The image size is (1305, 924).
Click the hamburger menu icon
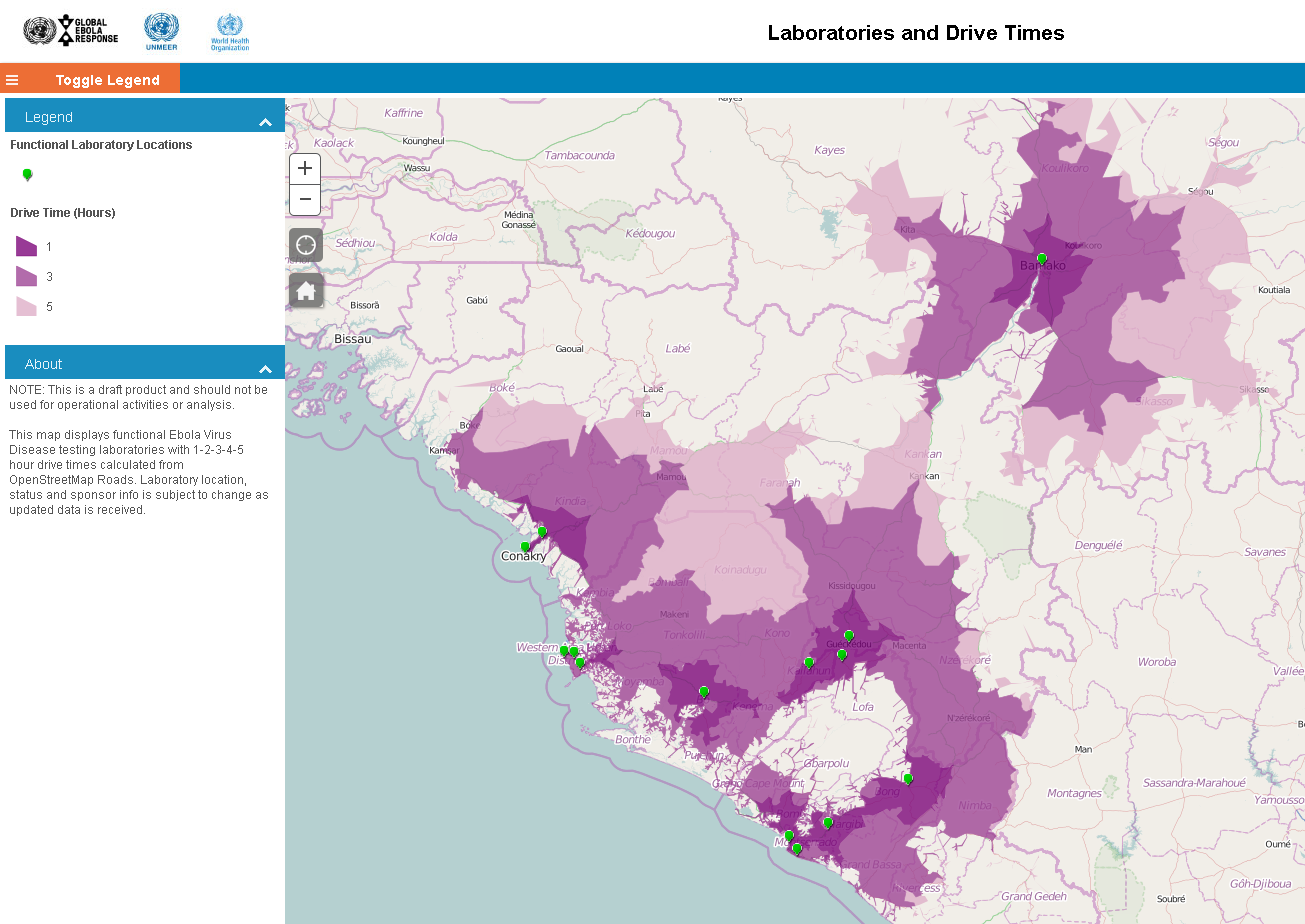click(12, 80)
